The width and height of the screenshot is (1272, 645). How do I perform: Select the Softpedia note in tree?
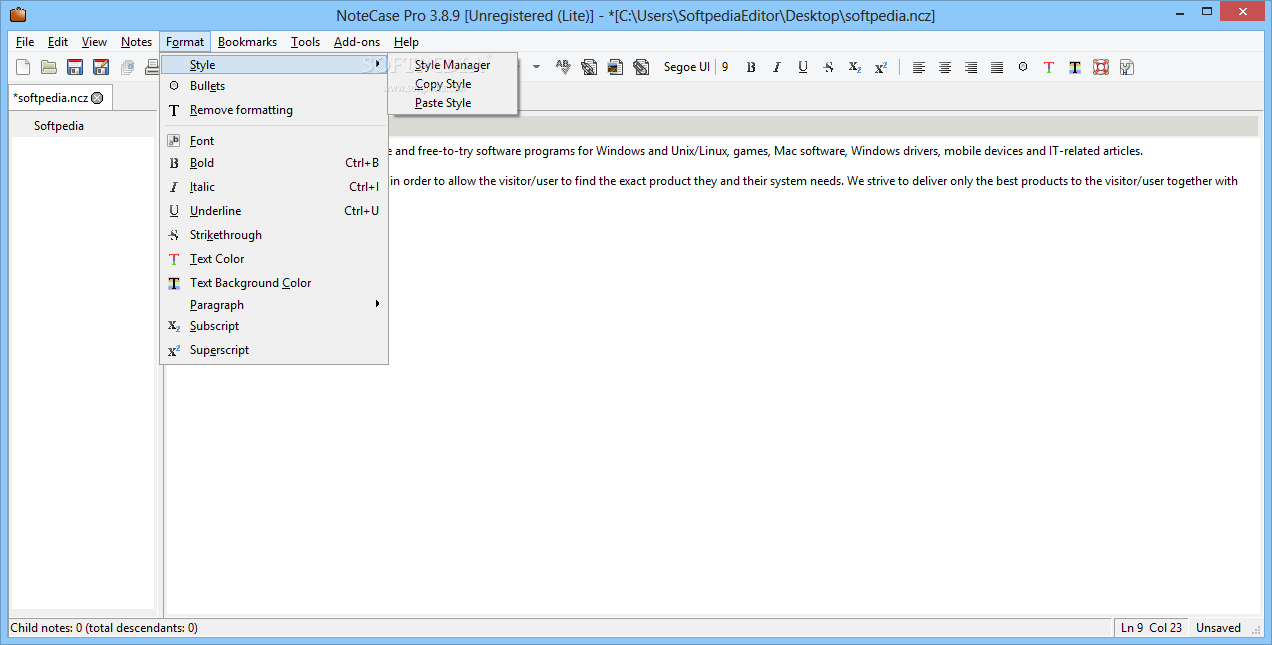coord(59,126)
